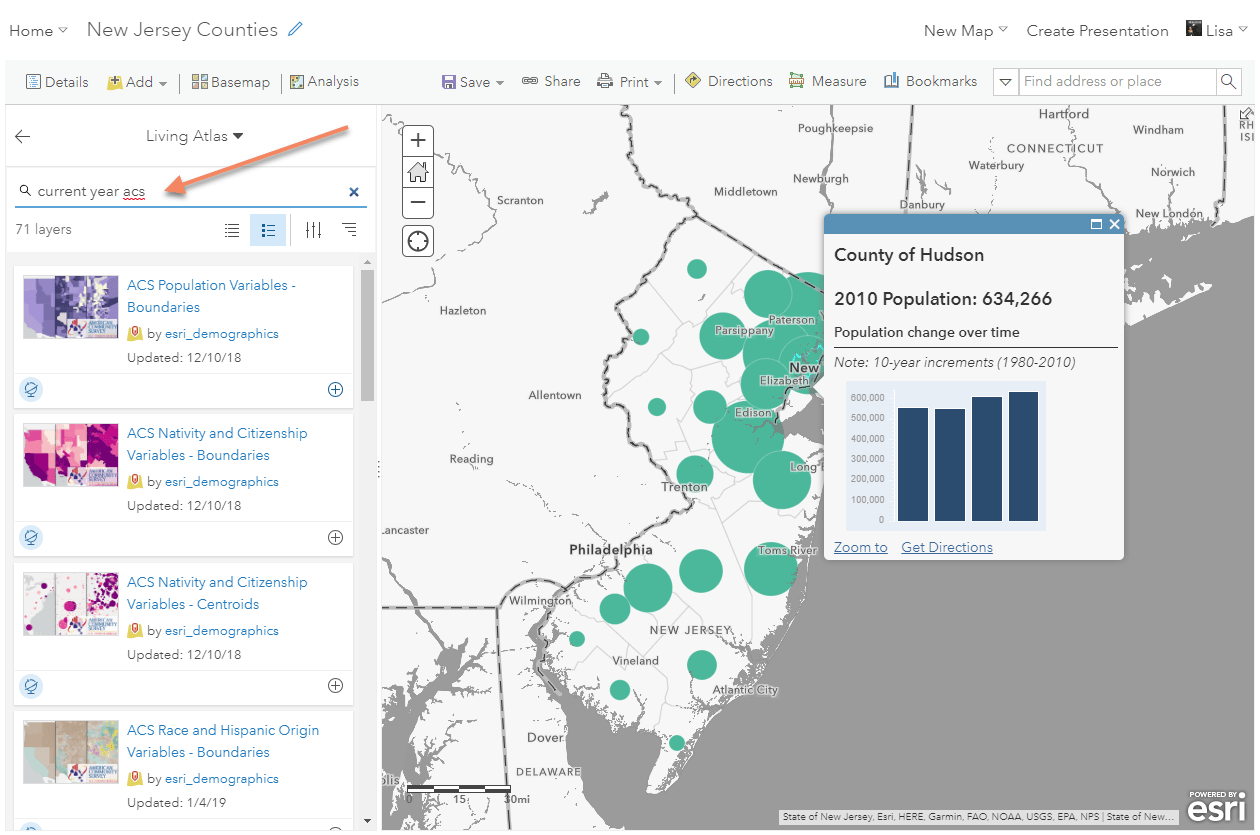The height and width of the screenshot is (835, 1260).
Task: Edit map title with pencil icon
Action: (295, 30)
